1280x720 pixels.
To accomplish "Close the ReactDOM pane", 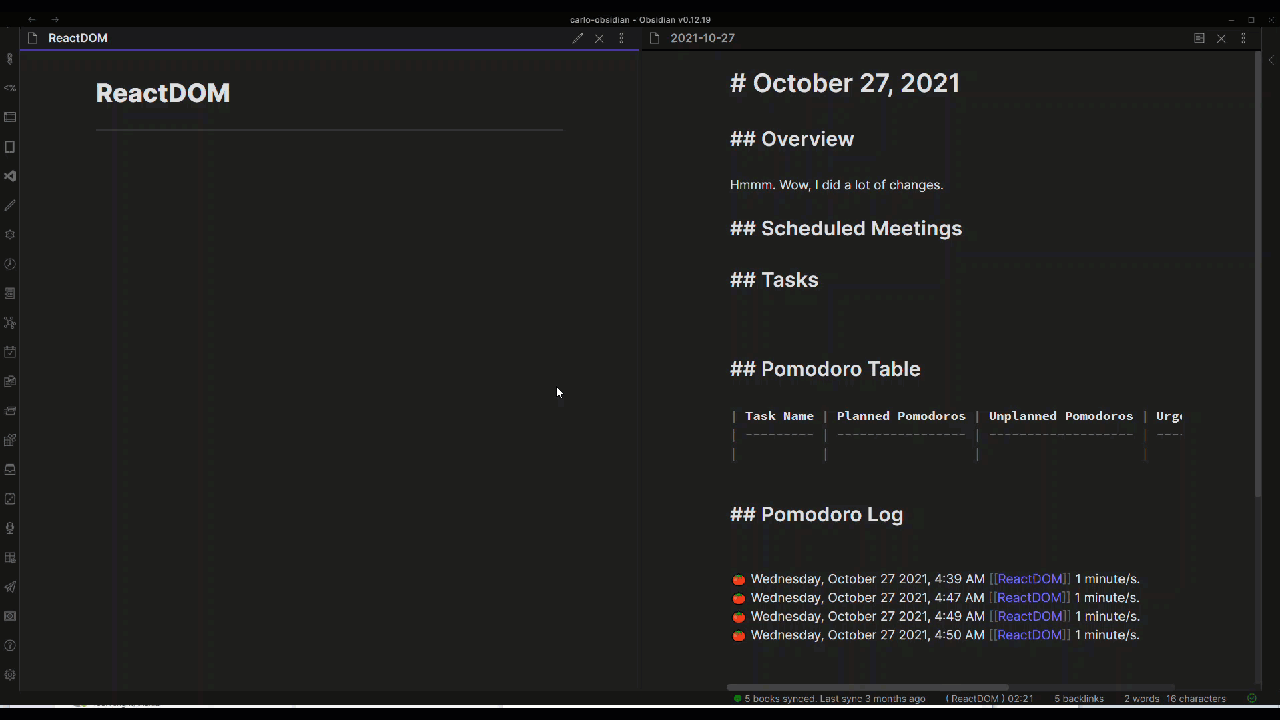I will (599, 38).
